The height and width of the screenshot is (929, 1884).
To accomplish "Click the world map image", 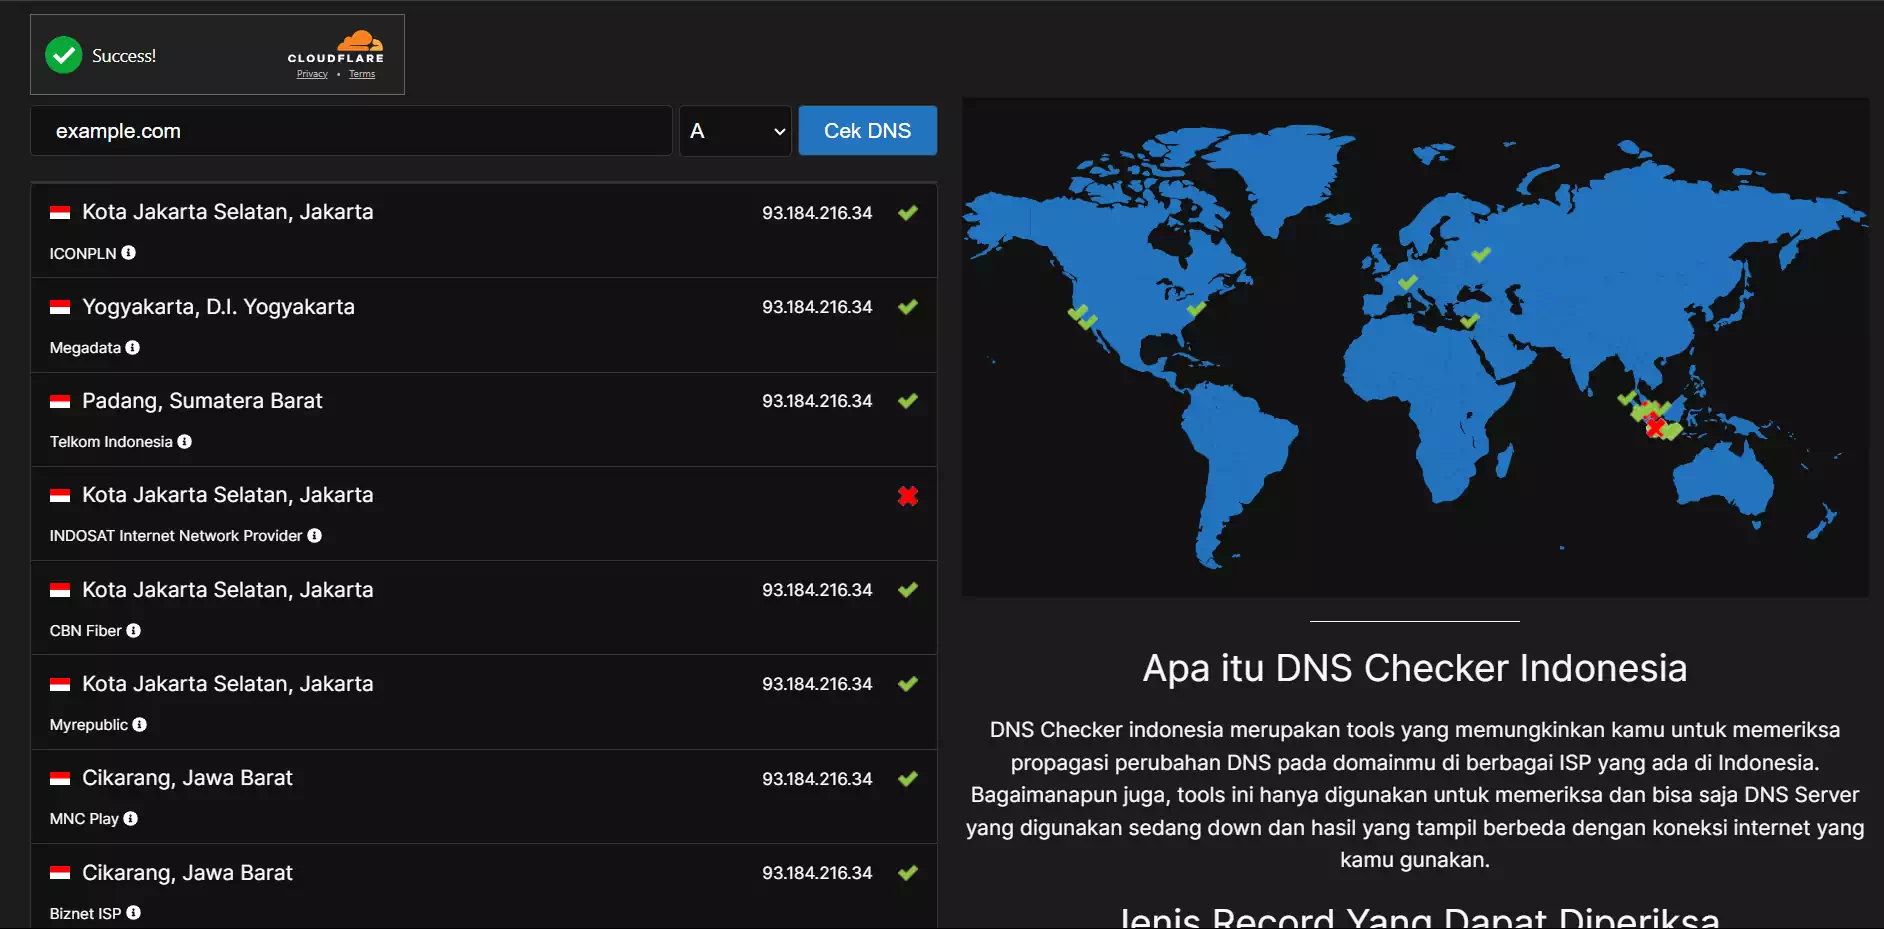I will [x=1415, y=347].
